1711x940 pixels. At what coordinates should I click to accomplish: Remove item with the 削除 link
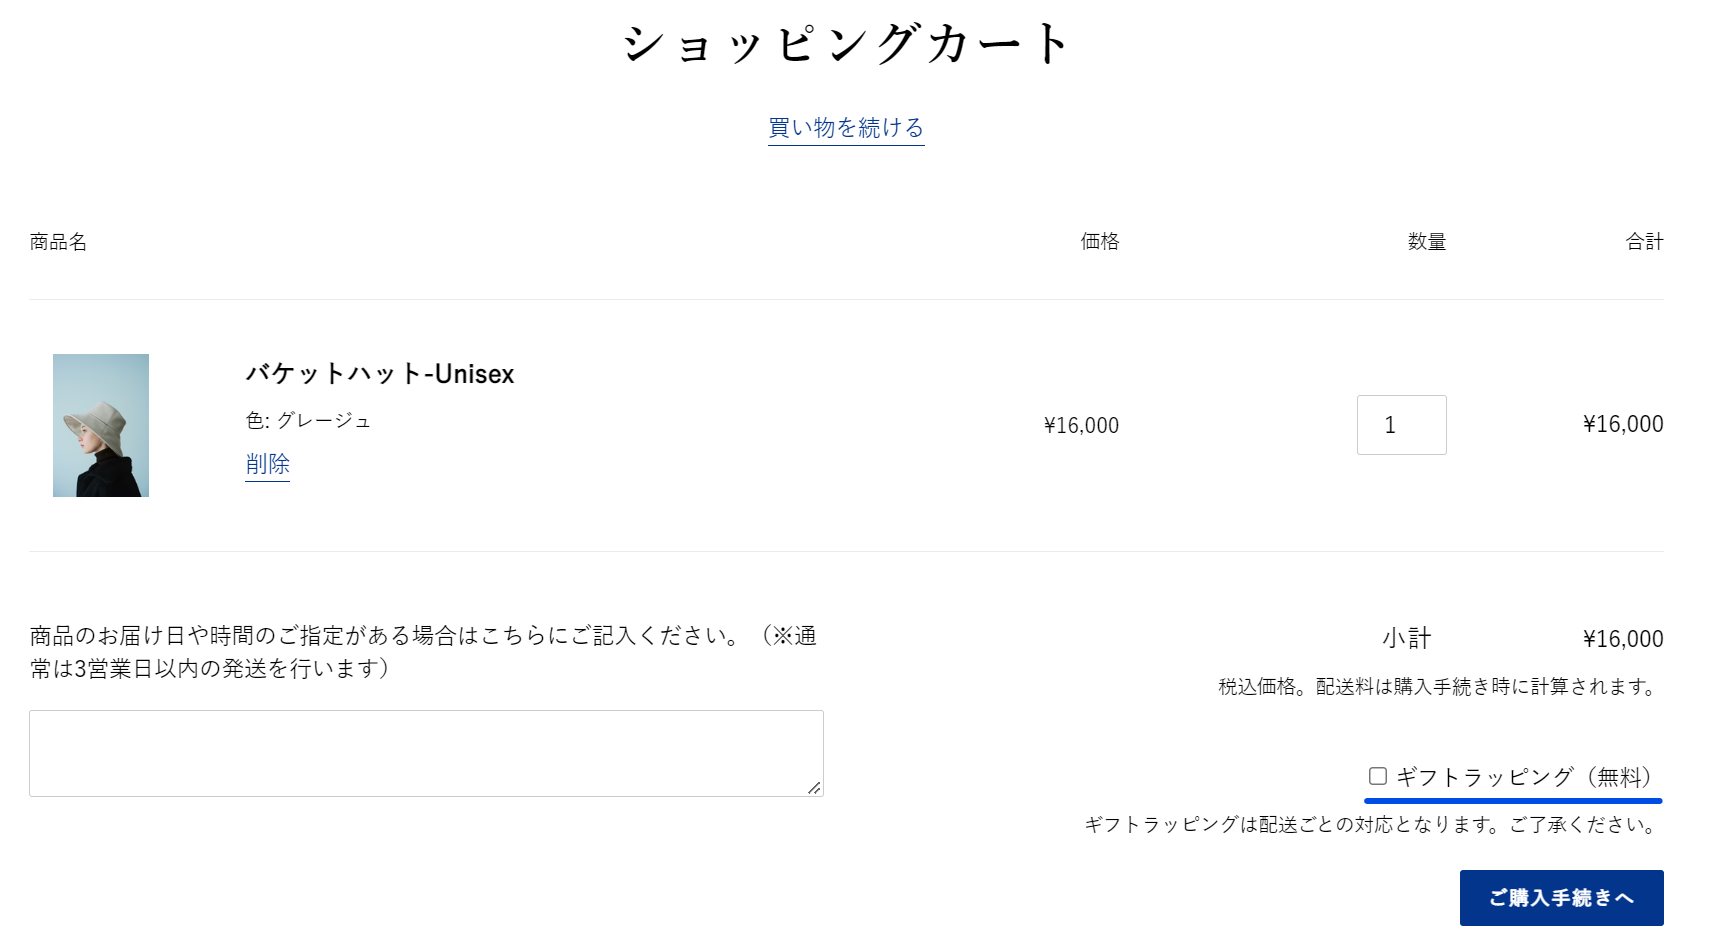click(x=267, y=464)
